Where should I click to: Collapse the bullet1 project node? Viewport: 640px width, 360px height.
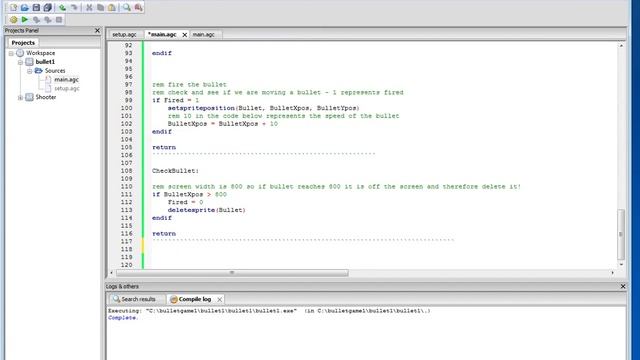tap(20, 62)
